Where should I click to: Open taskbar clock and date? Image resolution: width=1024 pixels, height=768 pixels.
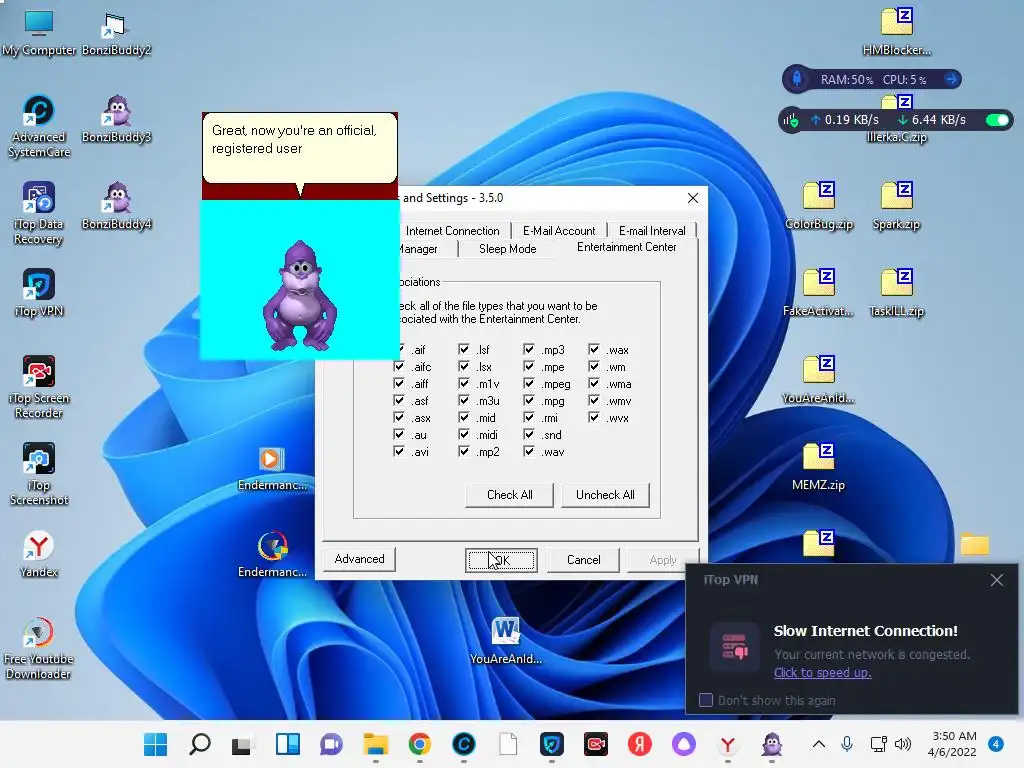point(953,744)
